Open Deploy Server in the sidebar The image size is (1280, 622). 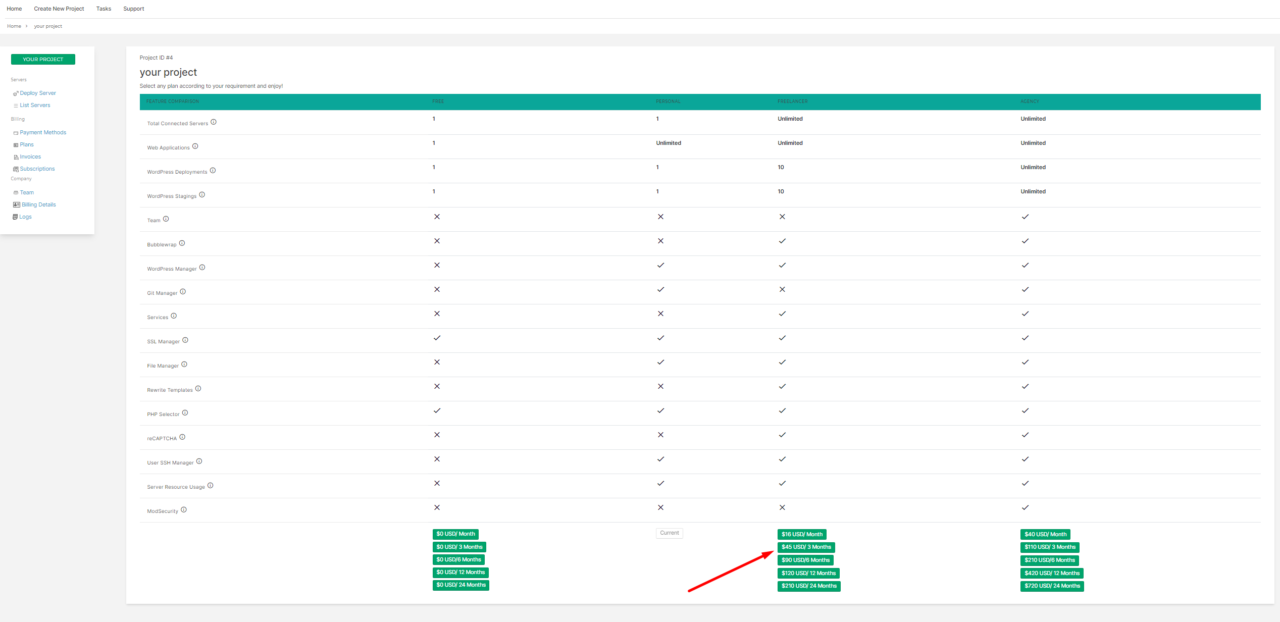pos(38,93)
